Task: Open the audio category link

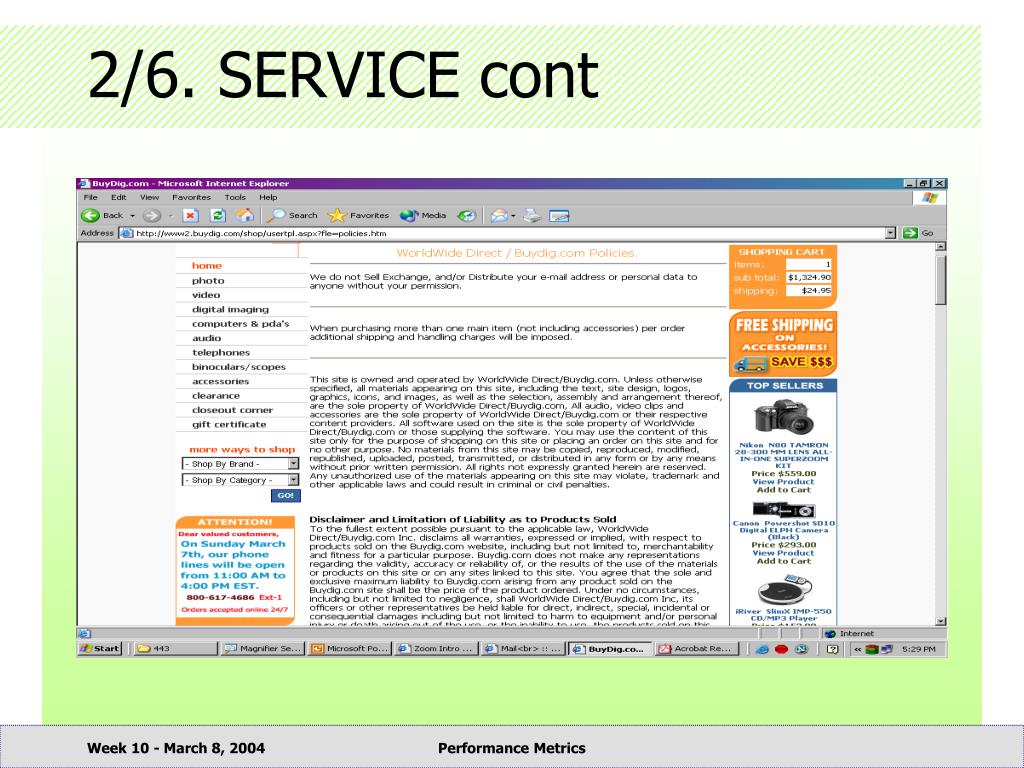Action: [x=206, y=338]
